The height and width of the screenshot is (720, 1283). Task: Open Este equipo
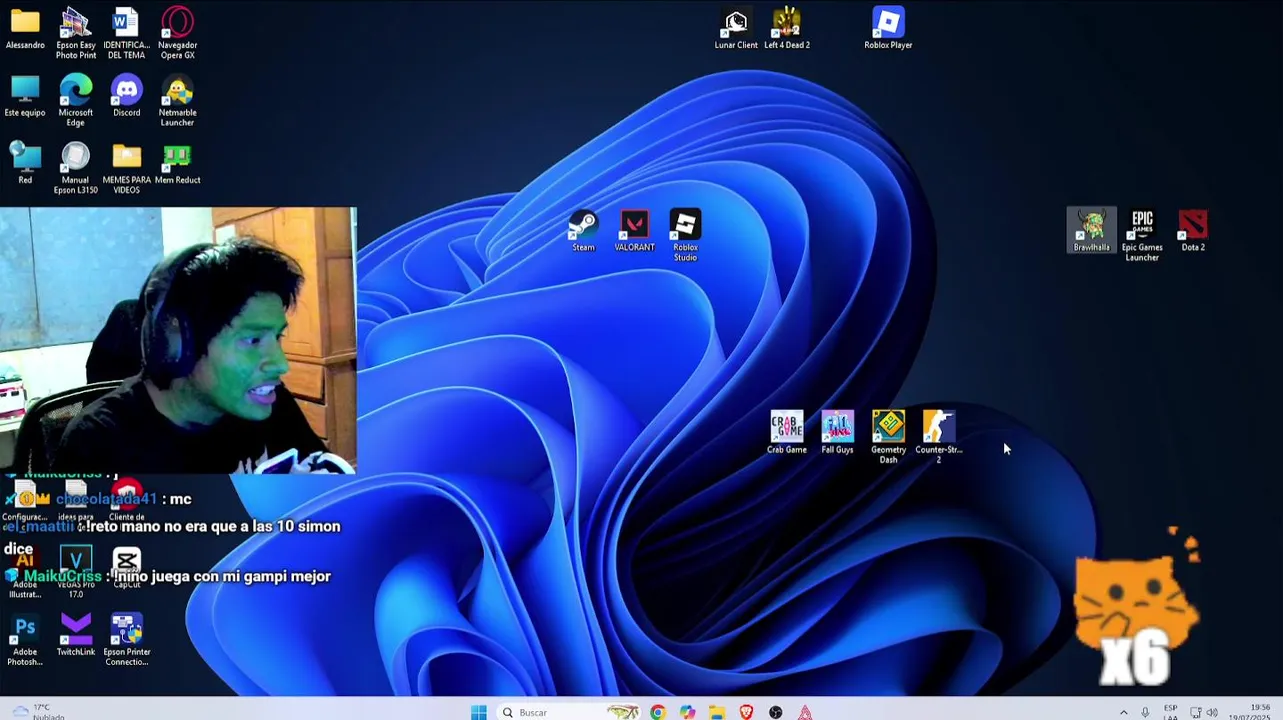[25, 96]
